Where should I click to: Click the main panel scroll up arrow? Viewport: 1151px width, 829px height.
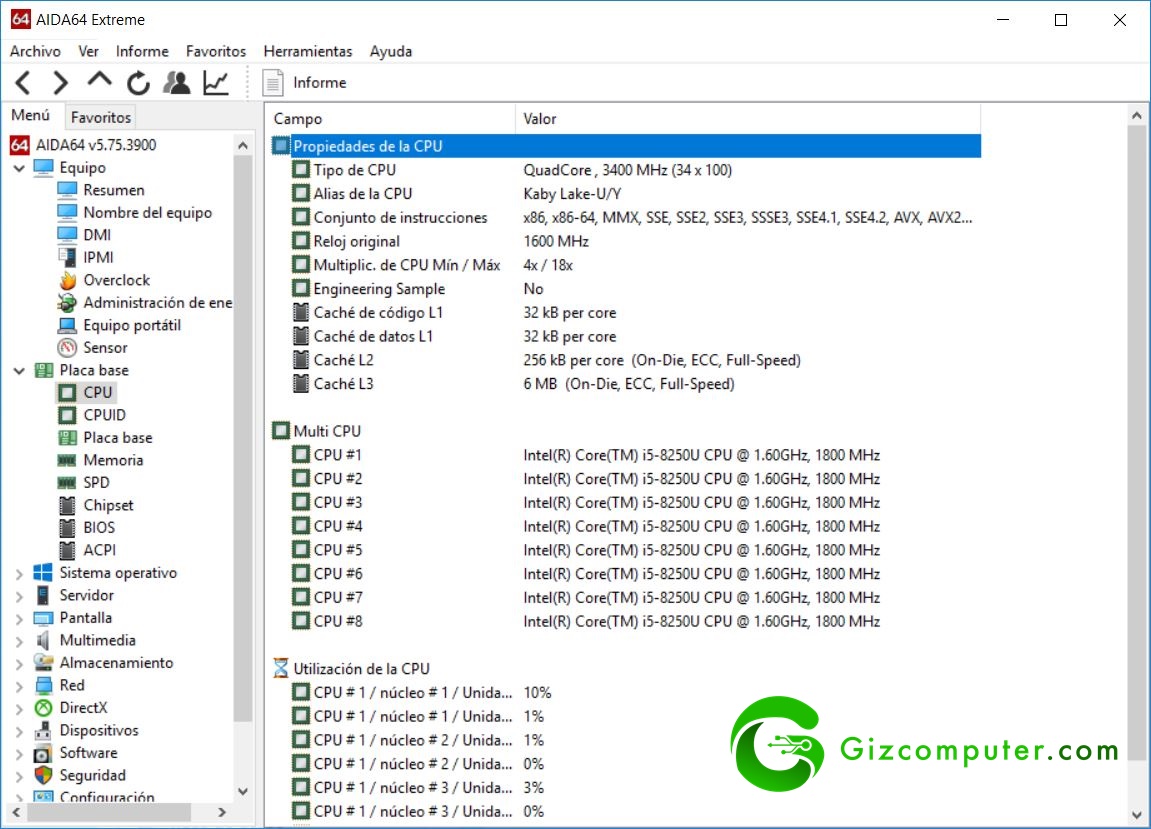1136,116
